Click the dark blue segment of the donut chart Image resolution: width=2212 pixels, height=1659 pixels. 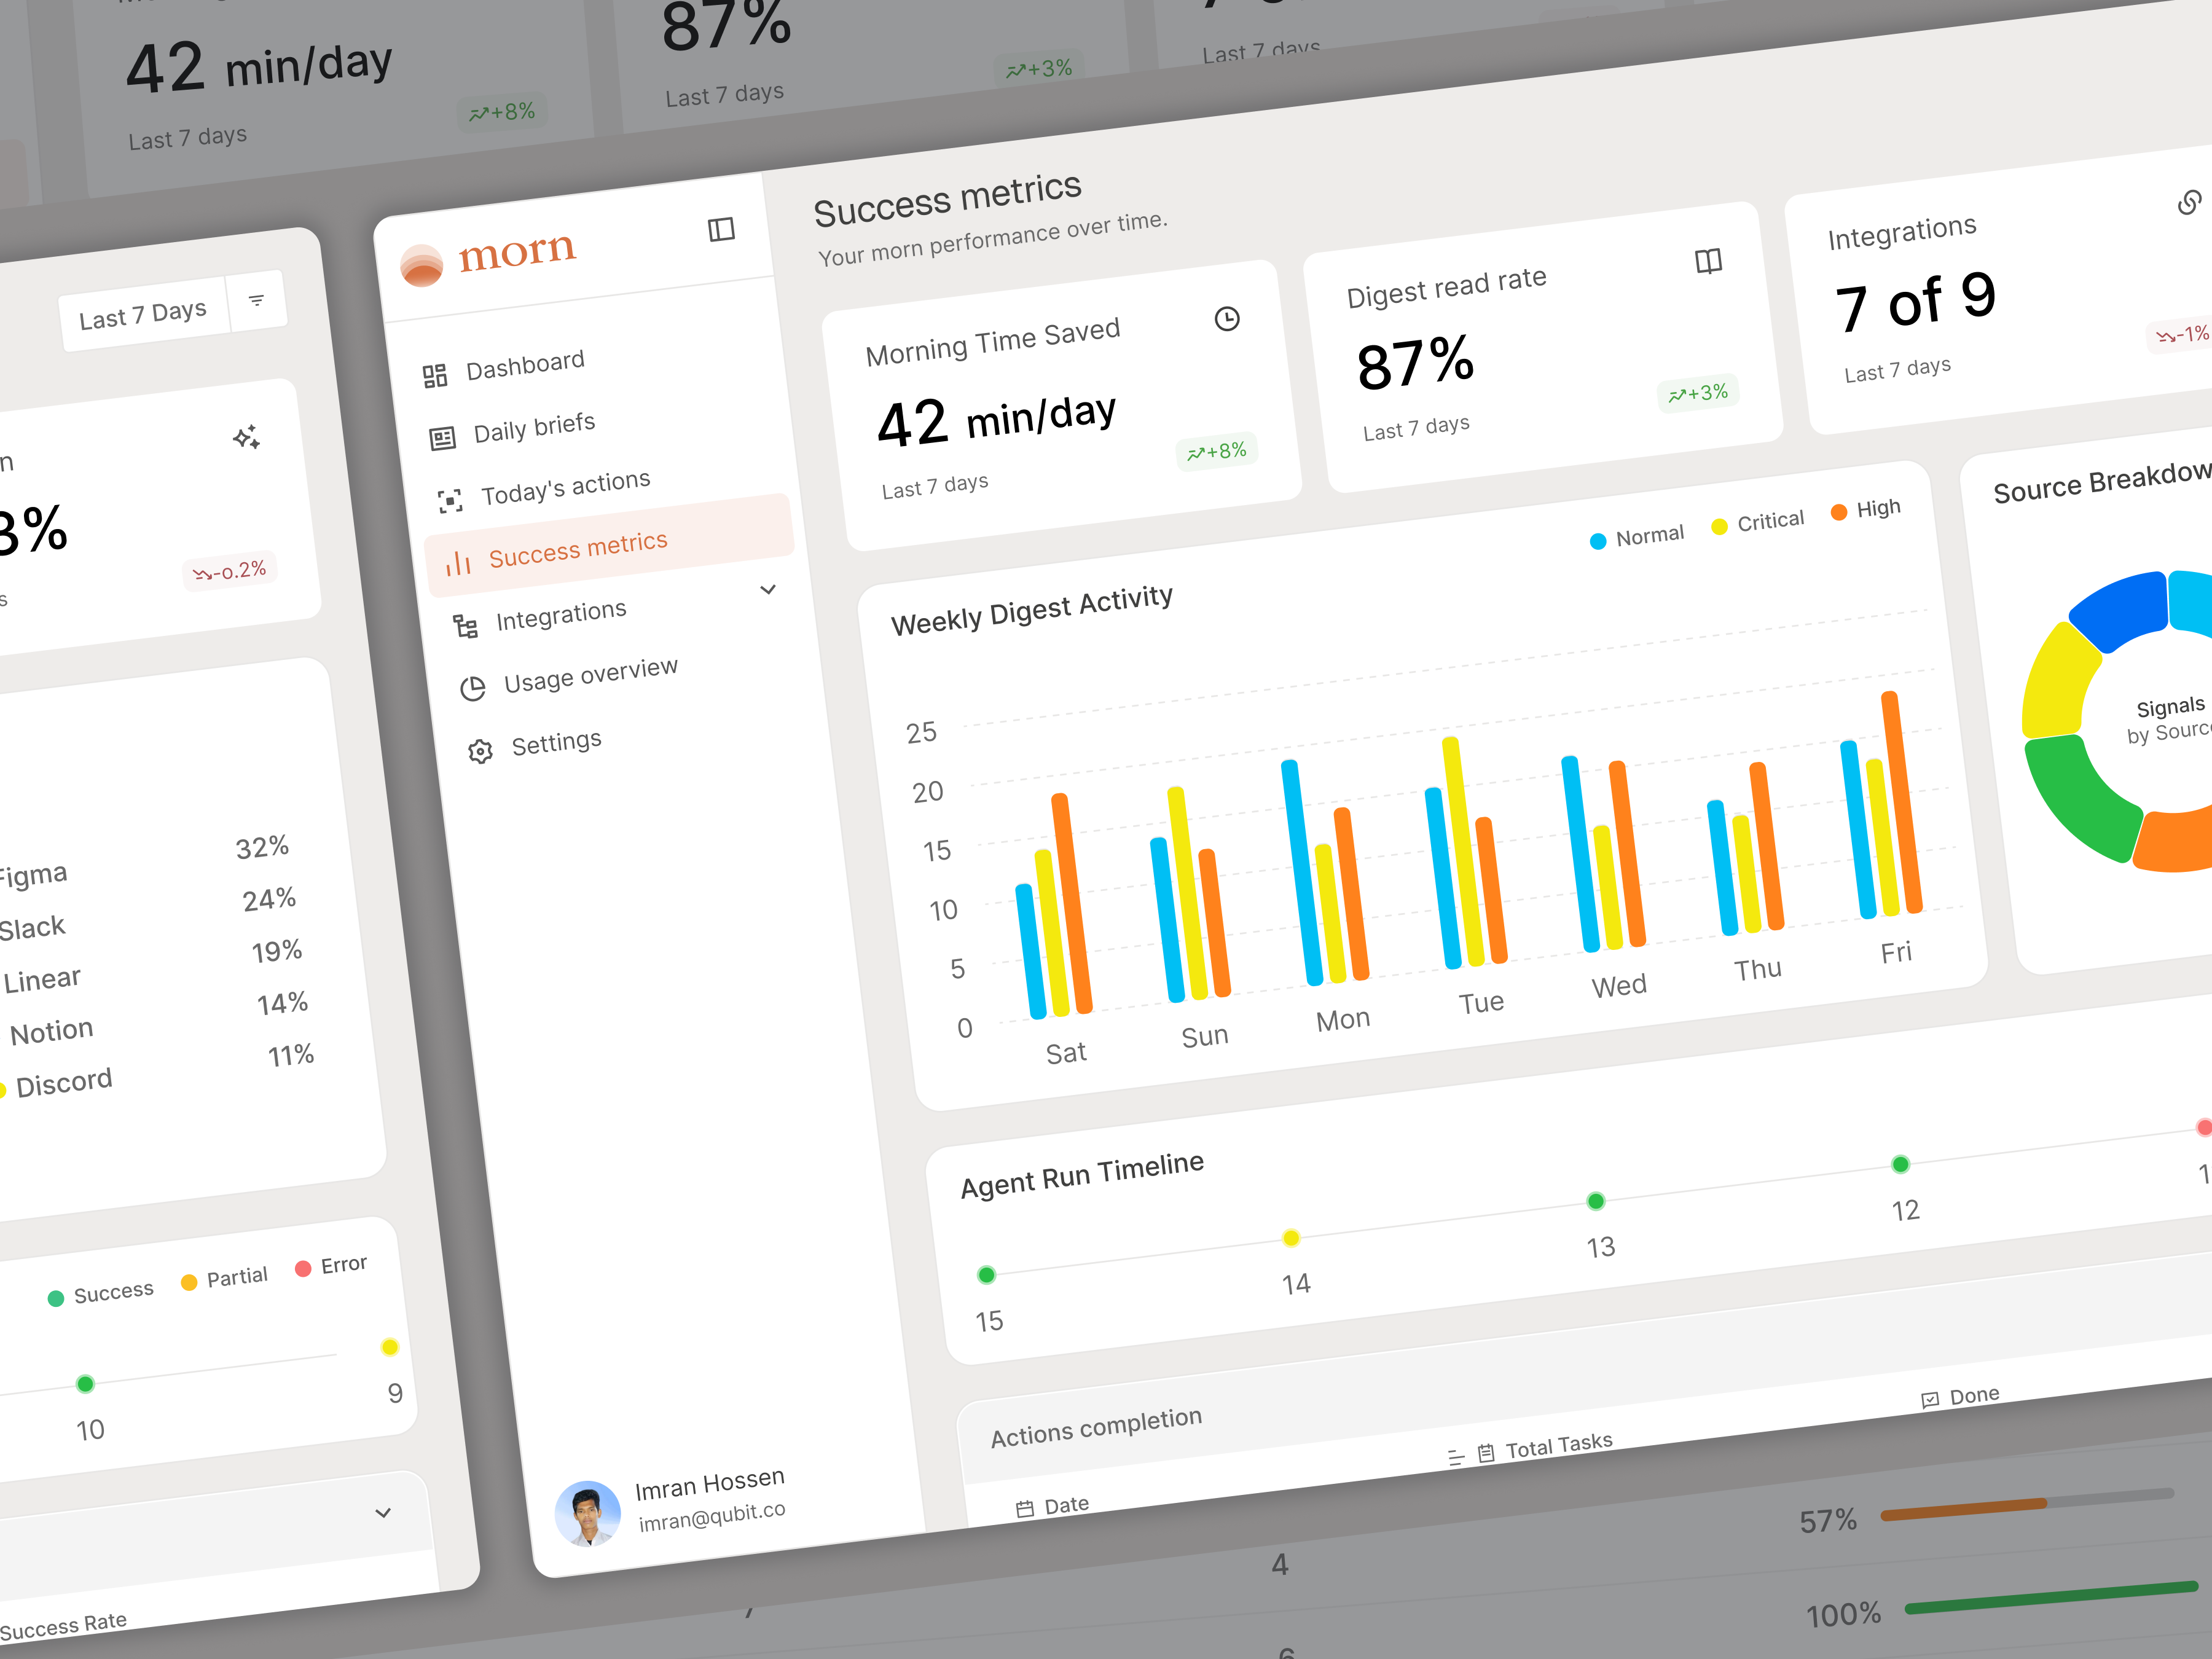point(2122,610)
